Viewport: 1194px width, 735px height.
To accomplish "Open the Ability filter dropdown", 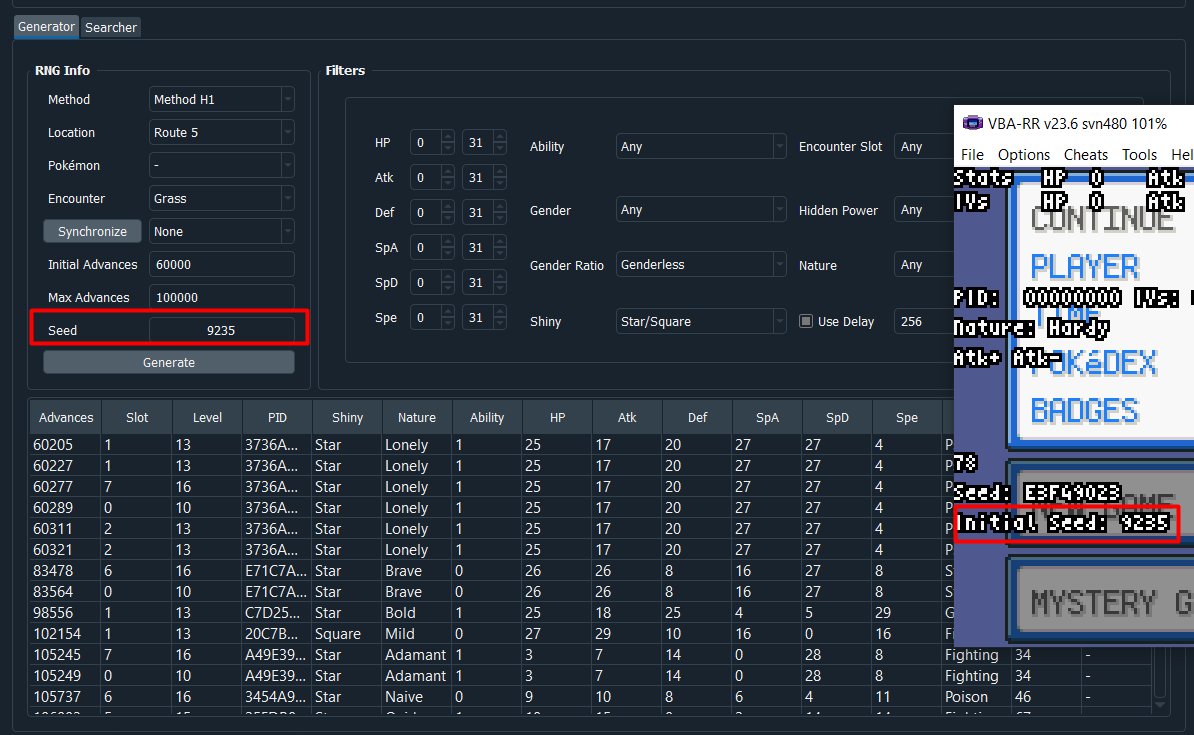I will click(701, 146).
